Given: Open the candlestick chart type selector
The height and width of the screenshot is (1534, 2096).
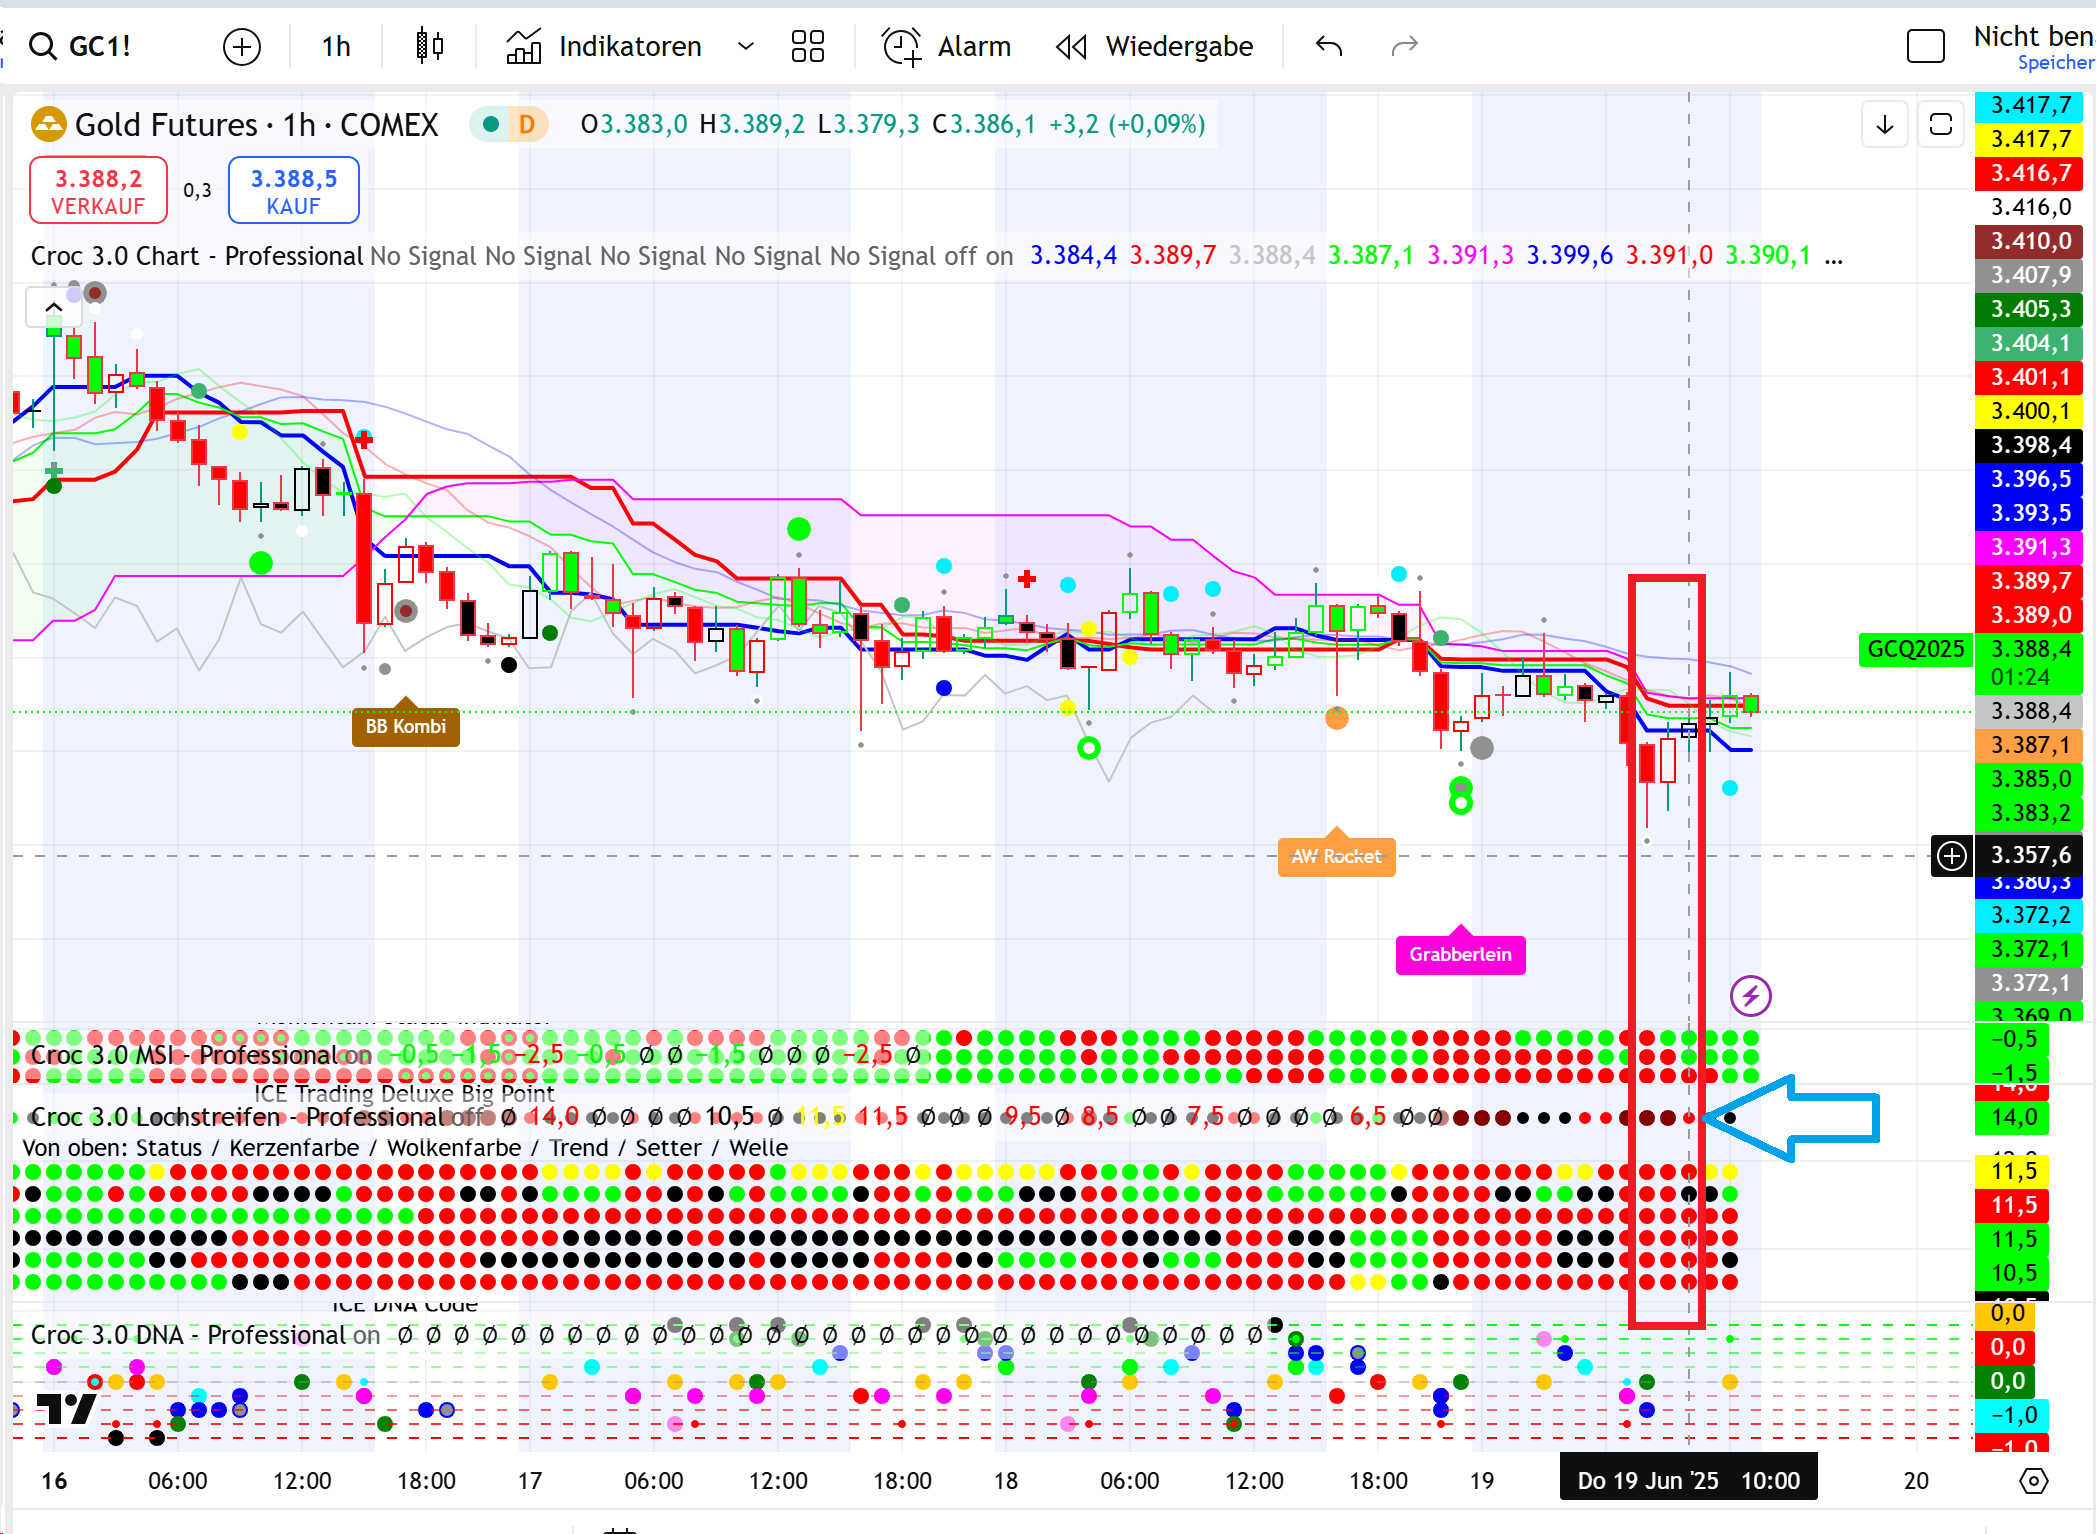Looking at the screenshot, I should tap(429, 46).
